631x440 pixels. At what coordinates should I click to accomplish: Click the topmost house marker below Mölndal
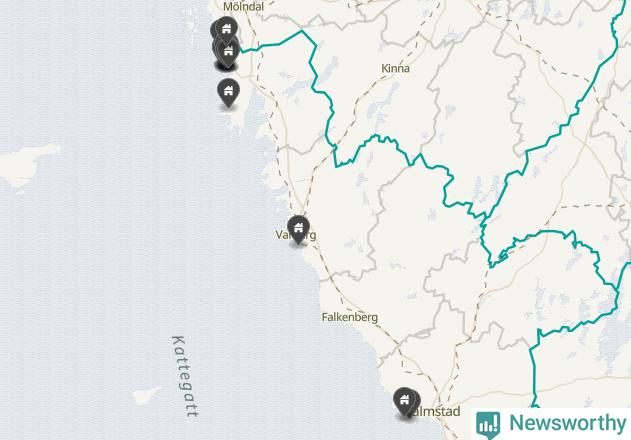[x=227, y=29]
